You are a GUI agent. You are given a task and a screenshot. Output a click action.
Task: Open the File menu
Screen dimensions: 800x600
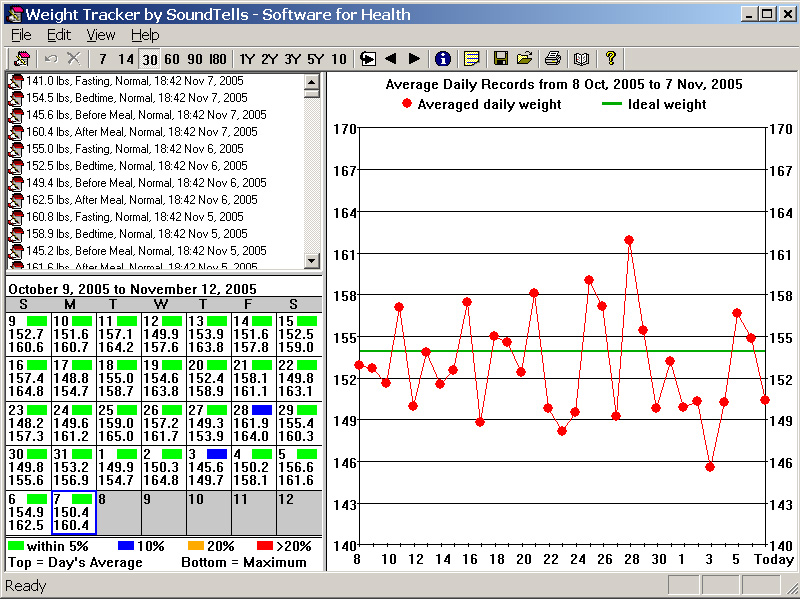point(21,35)
